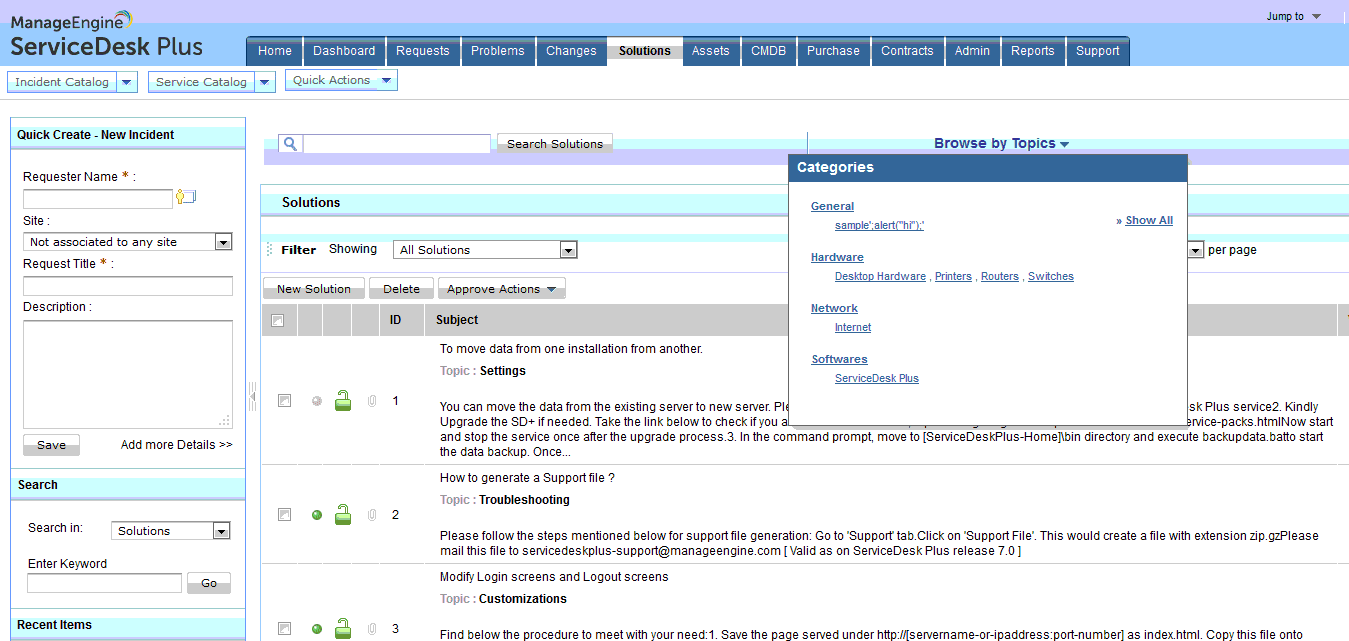Open the per page count dropdown
Screen dimensions: 1349x641
1196,250
